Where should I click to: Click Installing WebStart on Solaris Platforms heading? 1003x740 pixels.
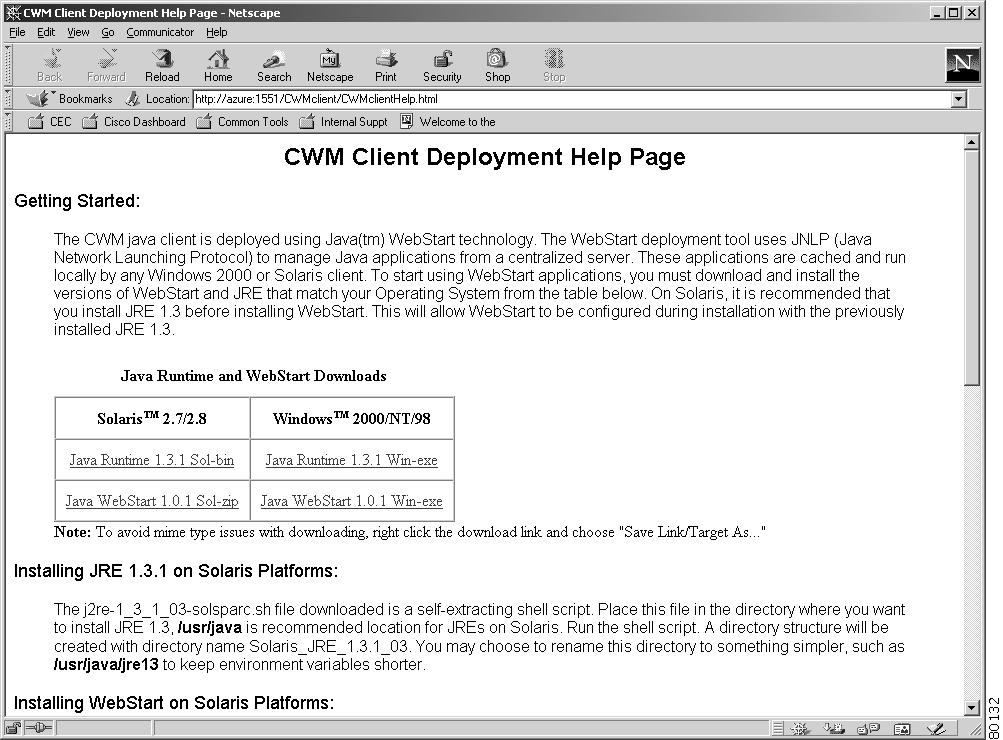click(x=174, y=703)
